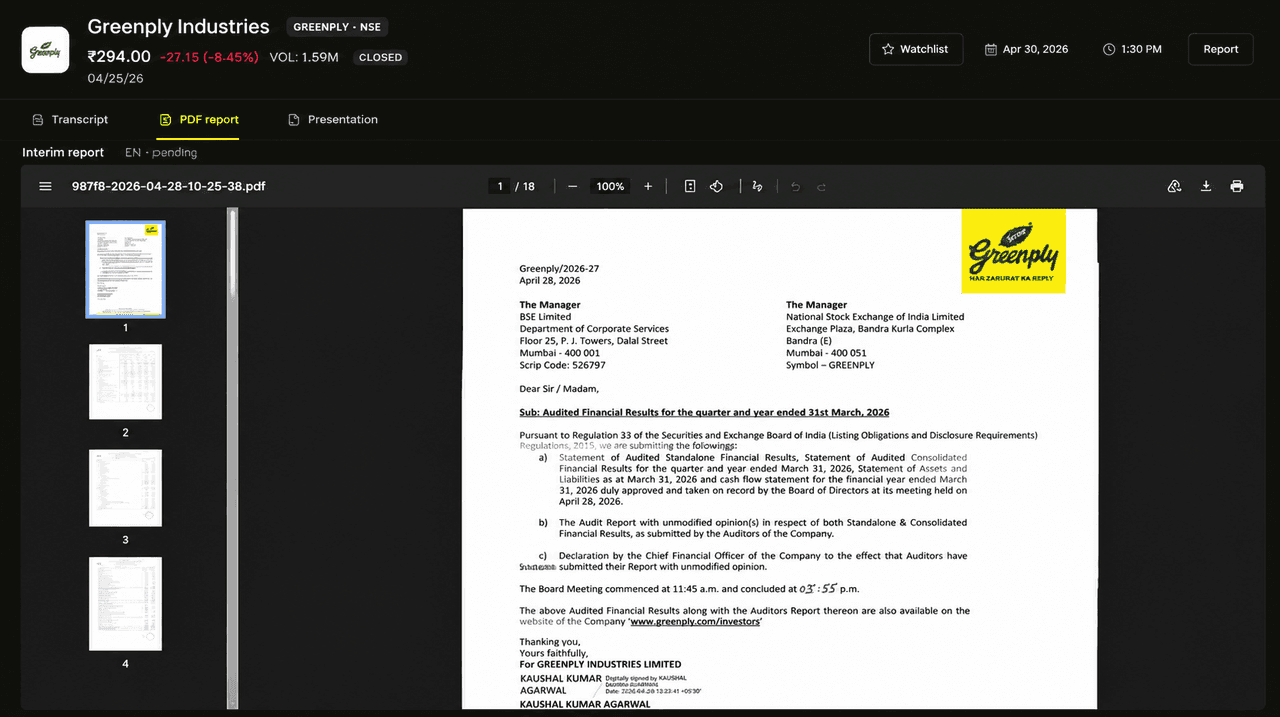Viewport: 1280px width, 717px height.
Task: Switch to the Transcript tab
Action: pos(70,119)
